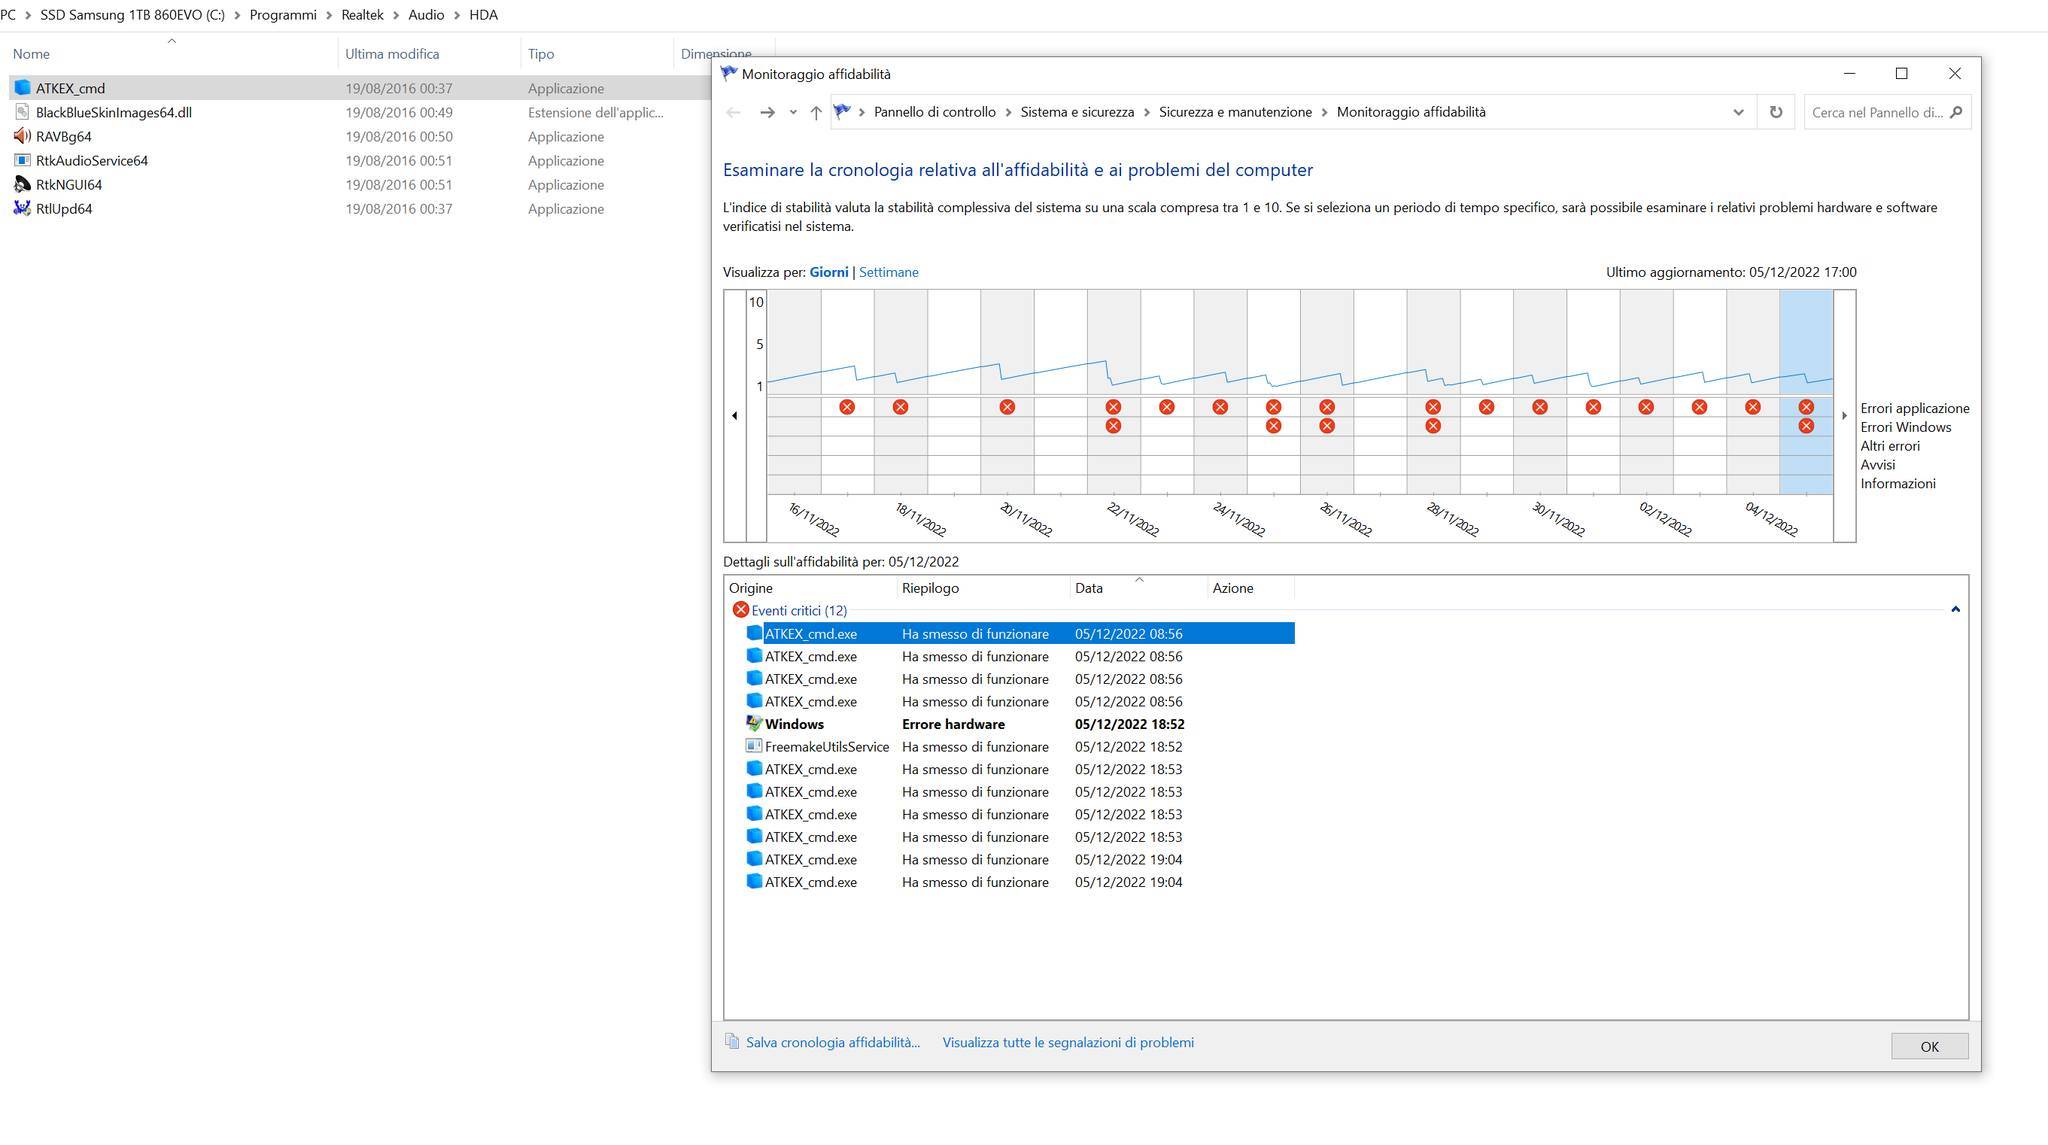Image resolution: width=2048 pixels, height=1145 pixels.
Task: Open recent locations dropdown arrow
Action: [x=793, y=112]
